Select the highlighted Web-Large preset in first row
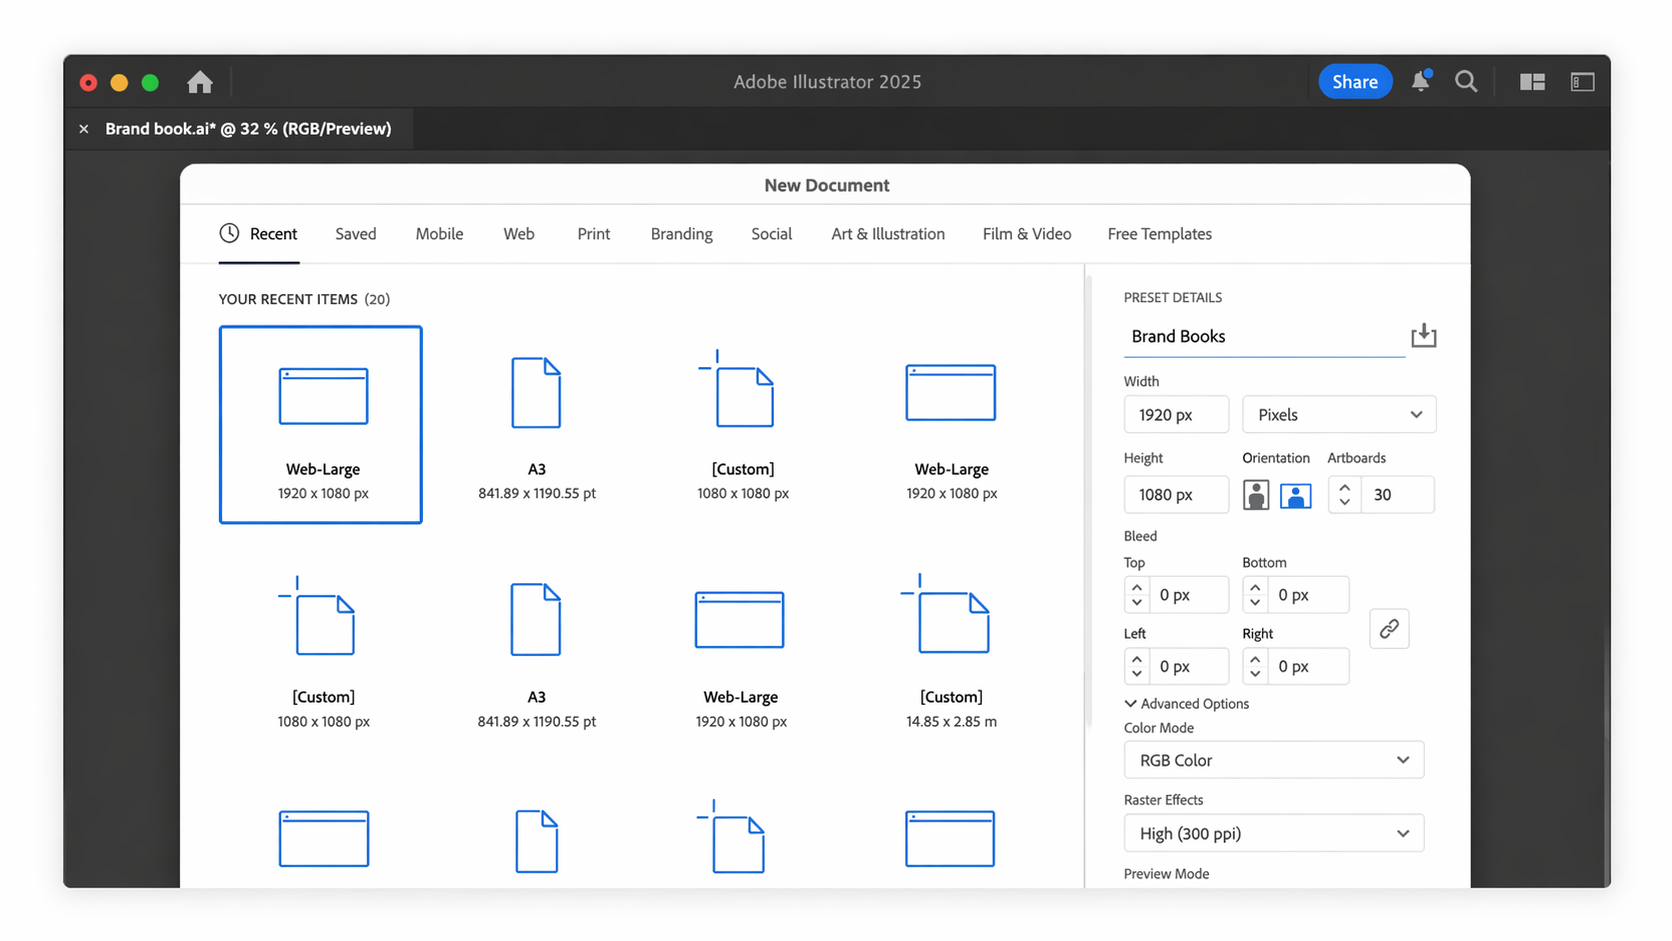The image size is (1672, 941). coord(321,424)
